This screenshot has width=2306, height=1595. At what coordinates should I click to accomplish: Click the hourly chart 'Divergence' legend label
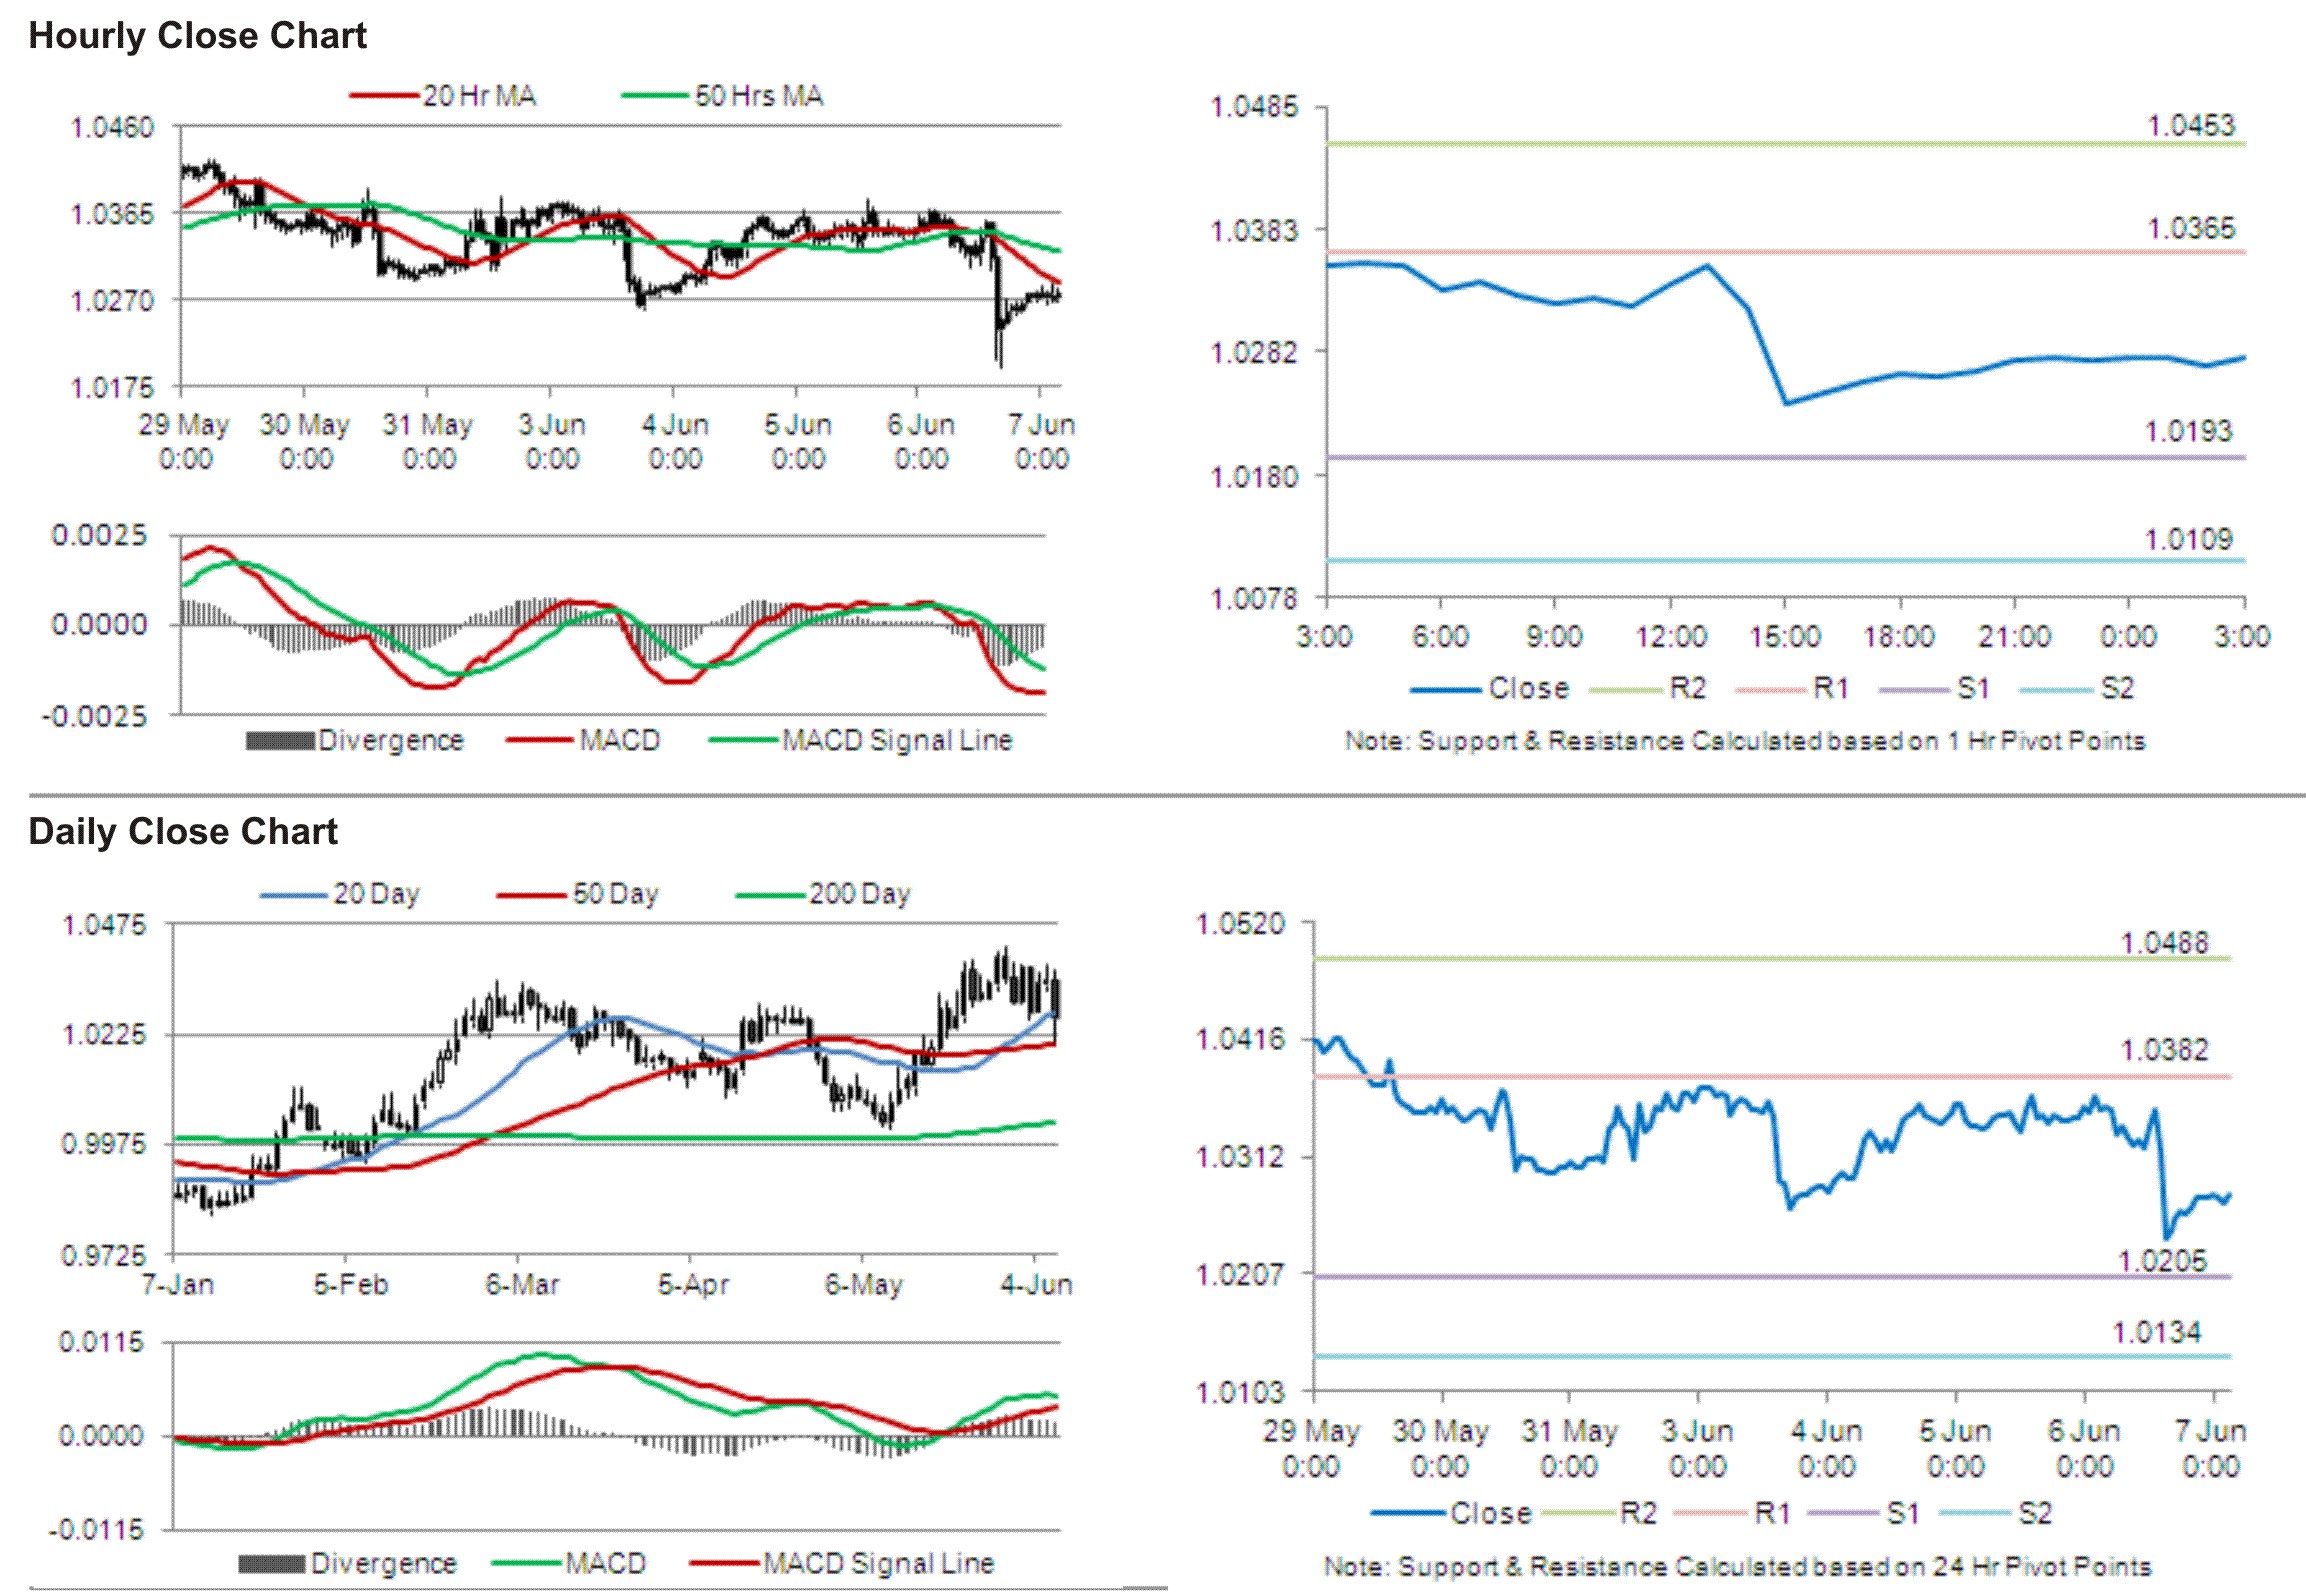pos(391,741)
